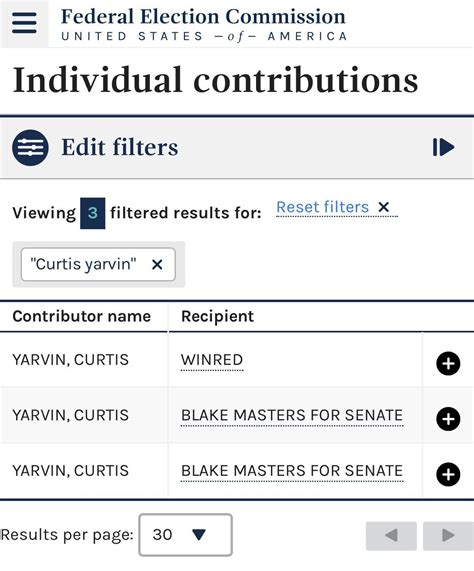Click the Edit filters sliders icon
The width and height of the screenshot is (474, 571).
30,148
